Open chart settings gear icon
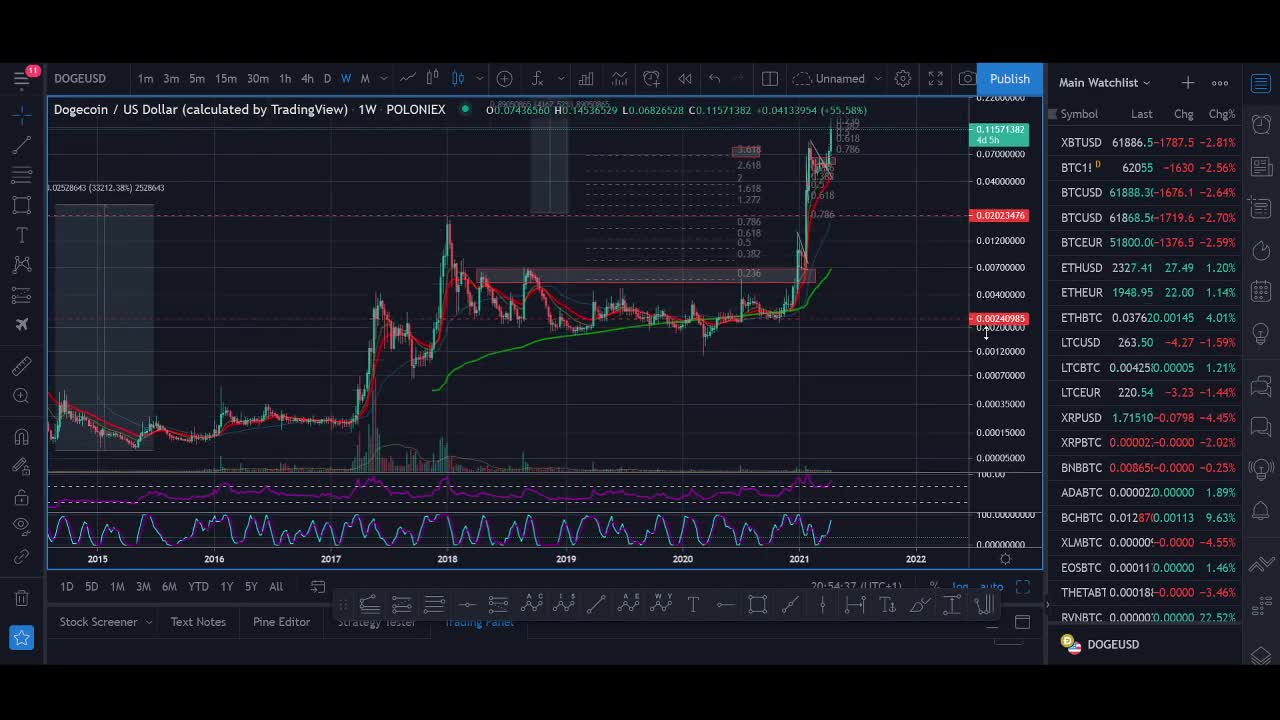This screenshot has height=720, width=1280. point(903,79)
